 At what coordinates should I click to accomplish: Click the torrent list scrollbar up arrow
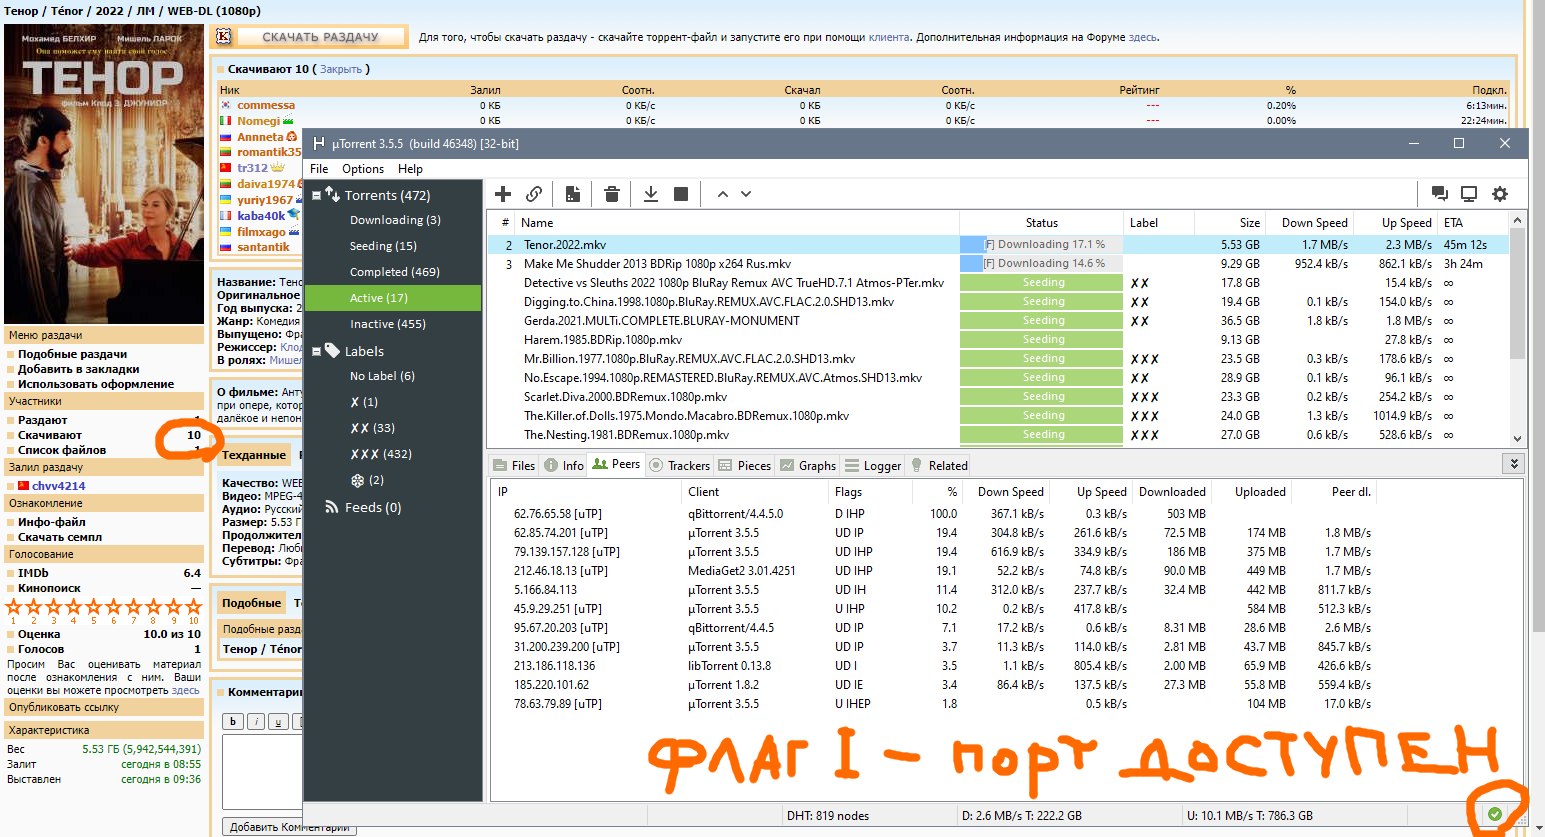click(1517, 220)
